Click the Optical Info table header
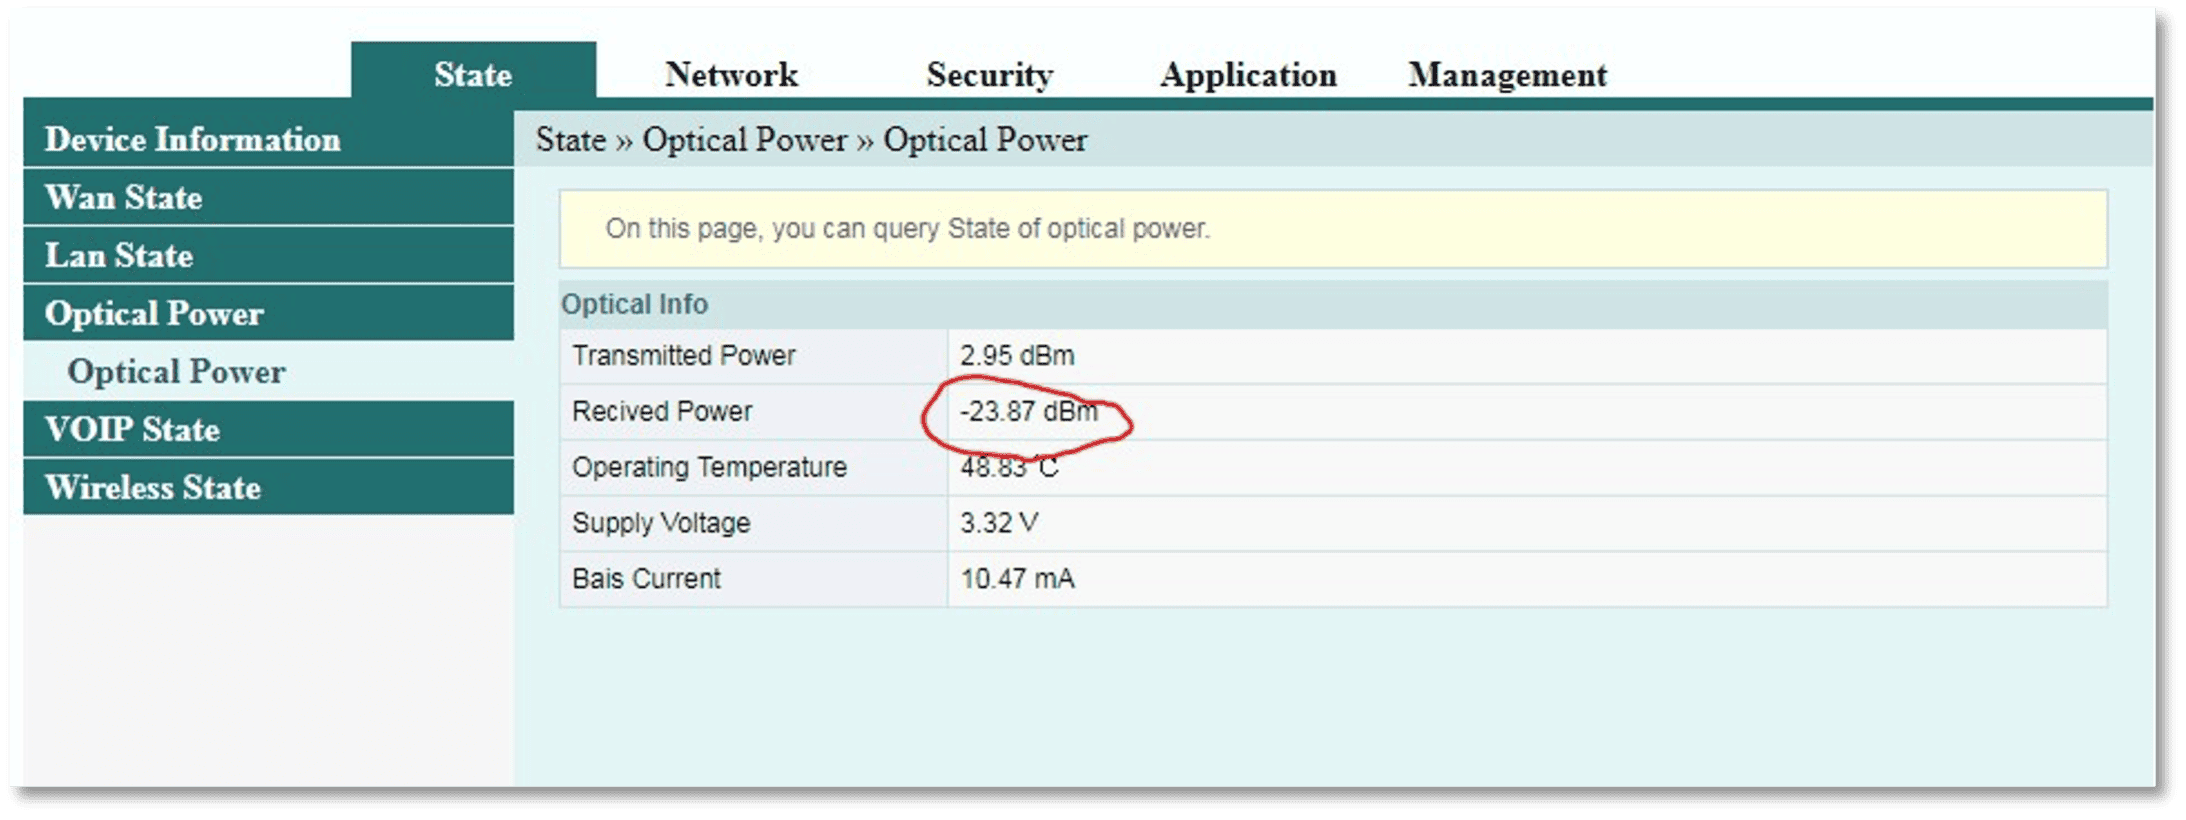This screenshot has width=2186, height=820. [x=634, y=304]
